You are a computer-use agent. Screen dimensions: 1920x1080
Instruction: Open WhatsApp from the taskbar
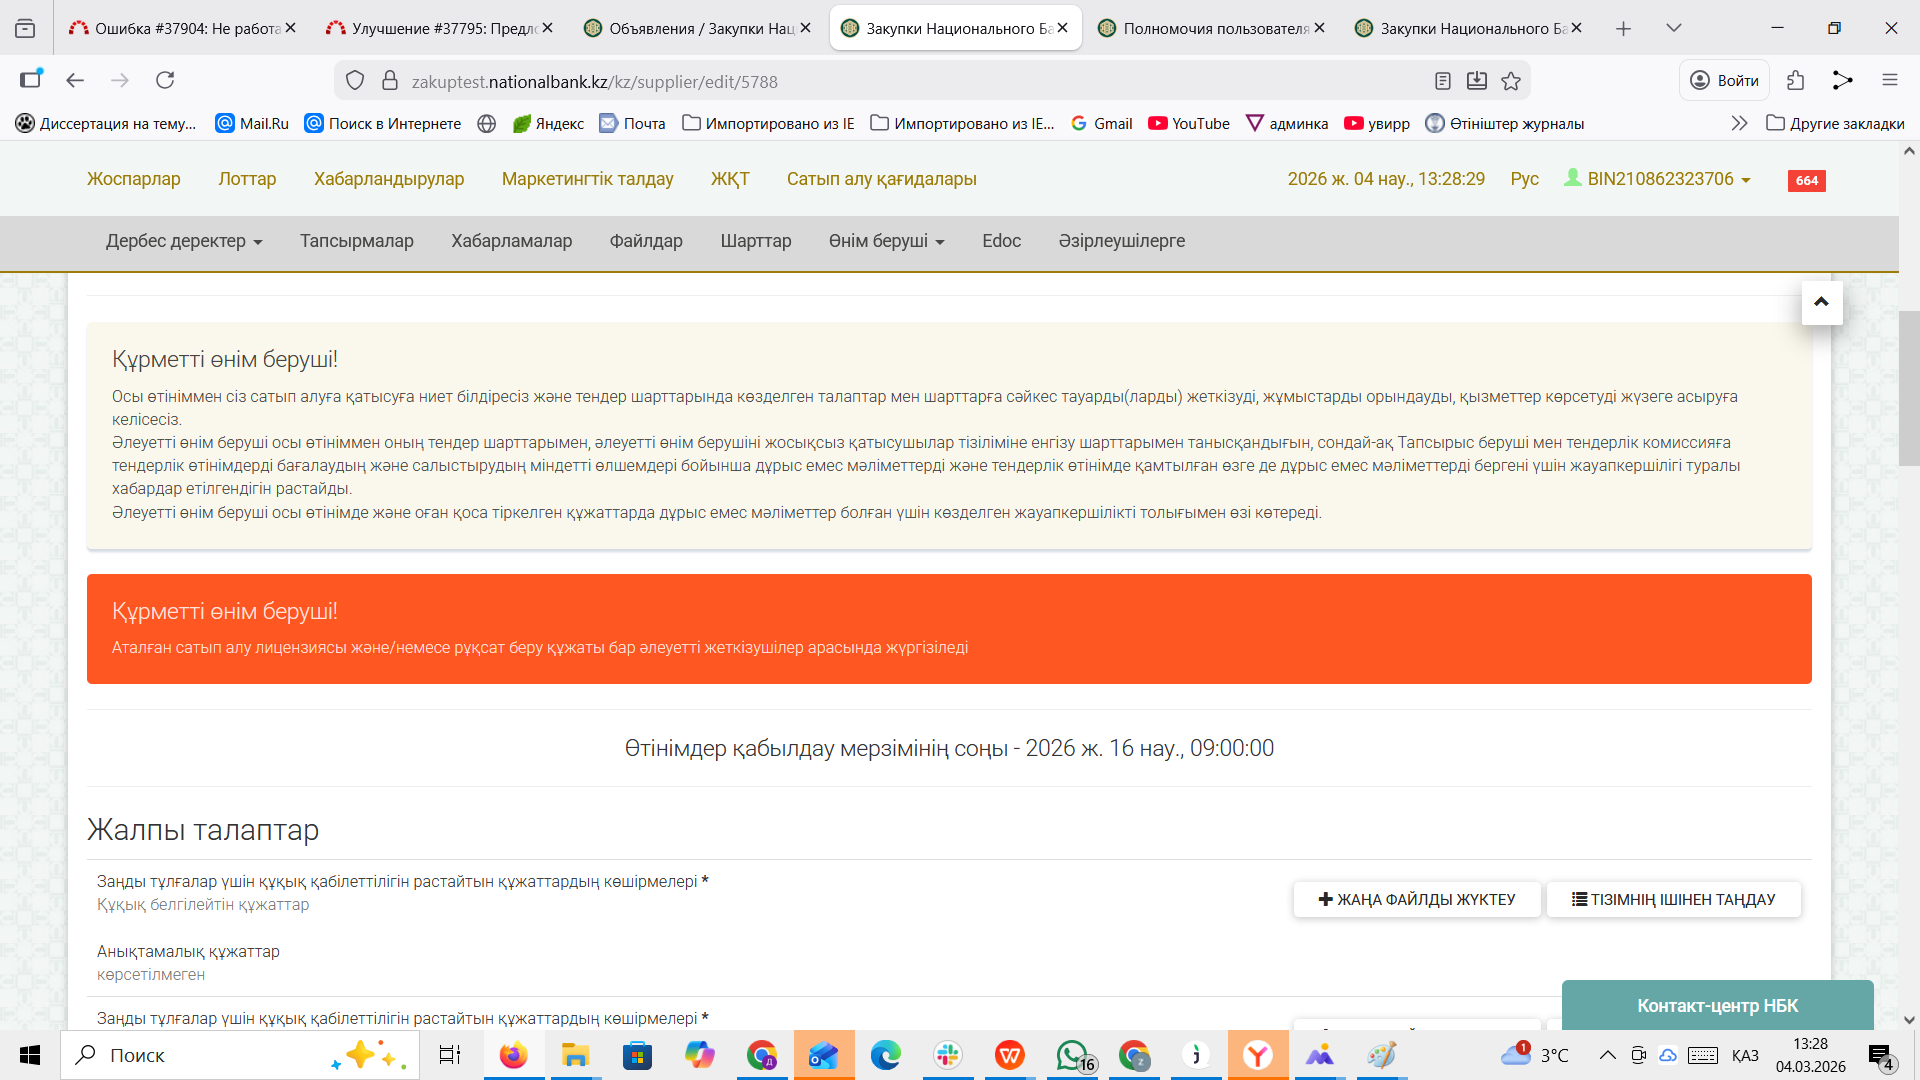(x=1072, y=1055)
